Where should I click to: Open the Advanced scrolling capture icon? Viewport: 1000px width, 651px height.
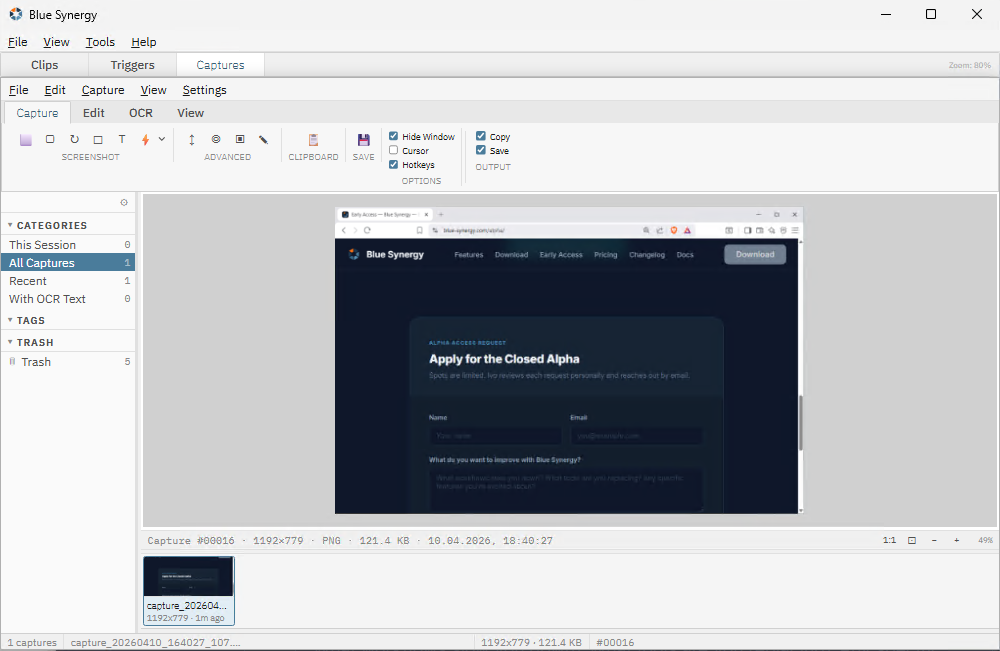point(191,139)
